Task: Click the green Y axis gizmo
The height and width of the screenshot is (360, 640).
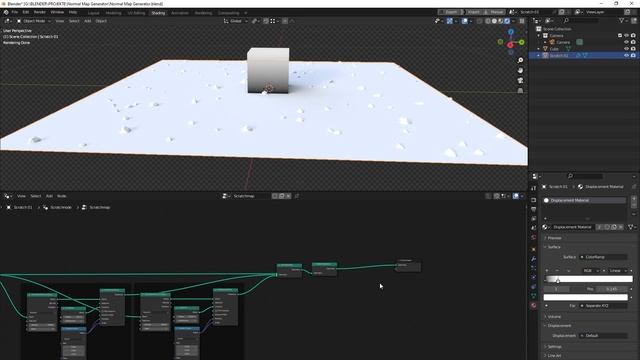Action: coord(522,42)
